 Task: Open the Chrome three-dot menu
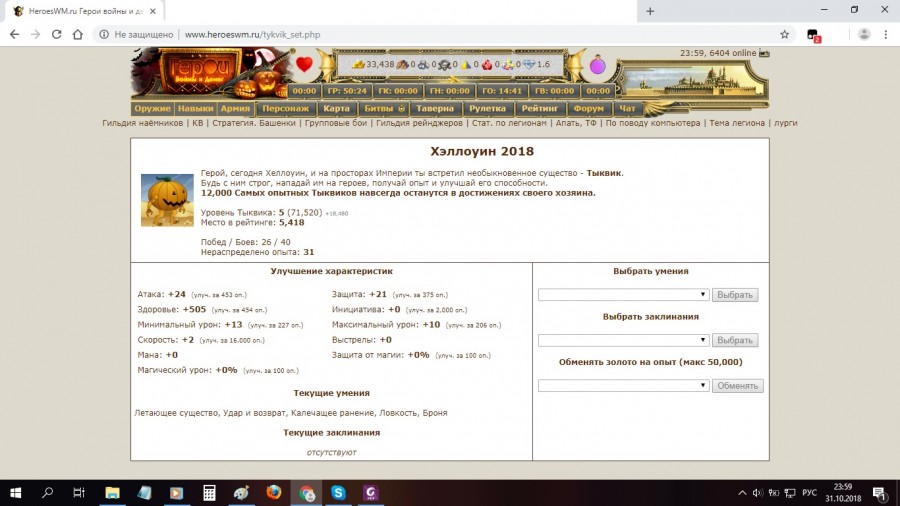pos(885,34)
